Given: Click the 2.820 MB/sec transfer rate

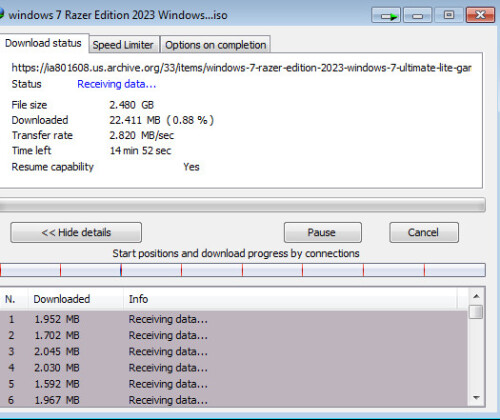Looking at the screenshot, I should (x=142, y=135).
